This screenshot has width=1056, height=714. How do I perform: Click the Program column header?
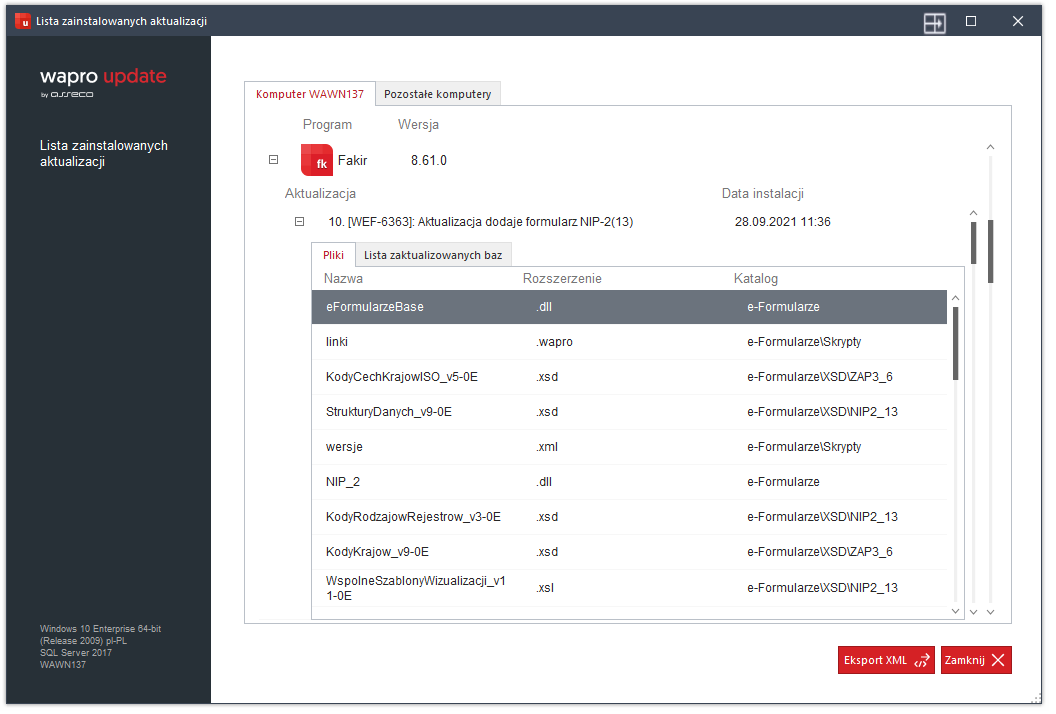(x=327, y=125)
